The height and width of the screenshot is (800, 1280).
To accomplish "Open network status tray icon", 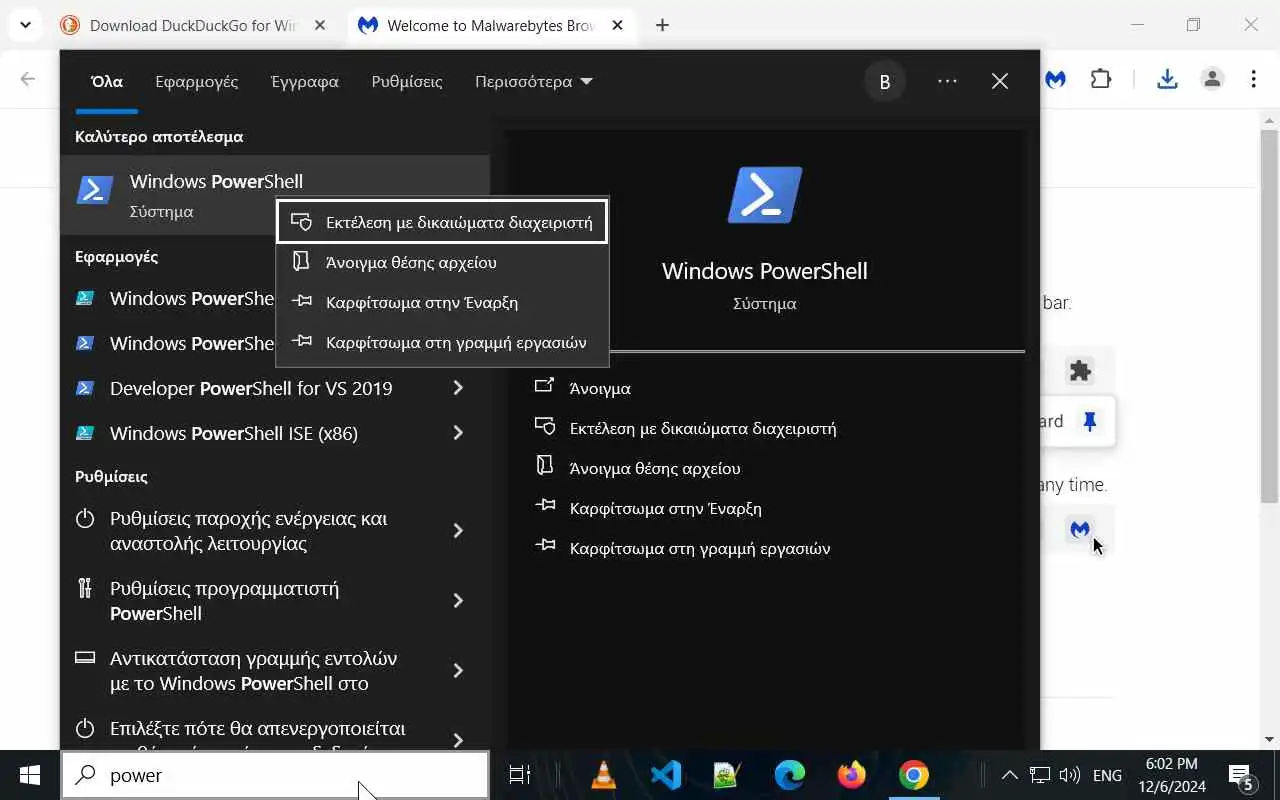I will (x=1040, y=775).
